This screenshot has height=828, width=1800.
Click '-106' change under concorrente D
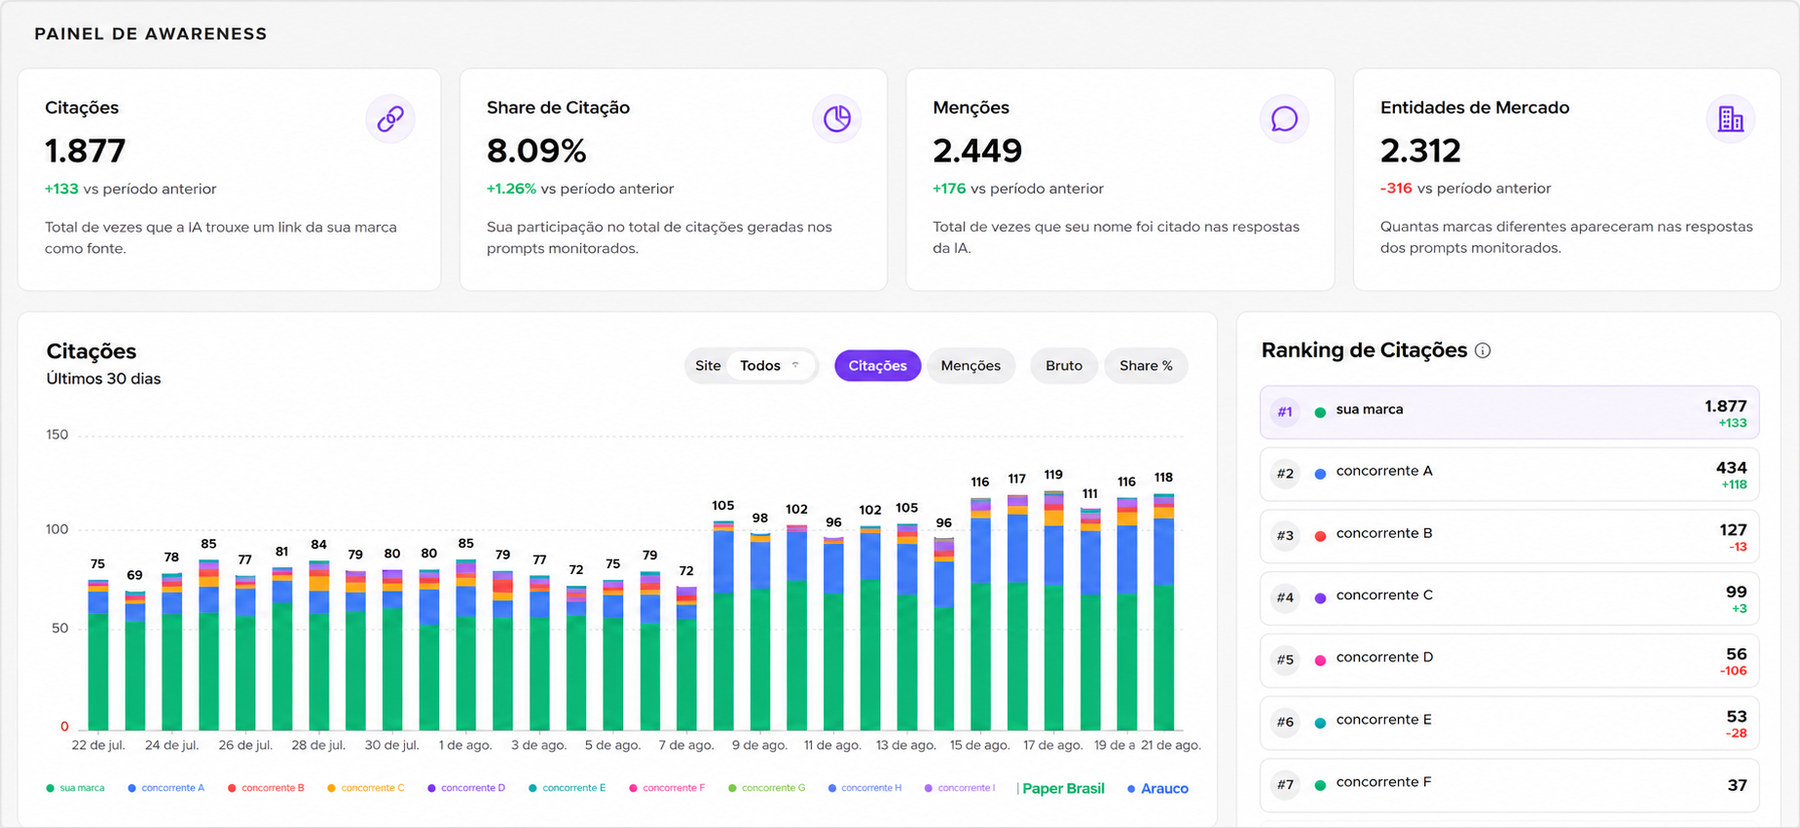(1733, 671)
